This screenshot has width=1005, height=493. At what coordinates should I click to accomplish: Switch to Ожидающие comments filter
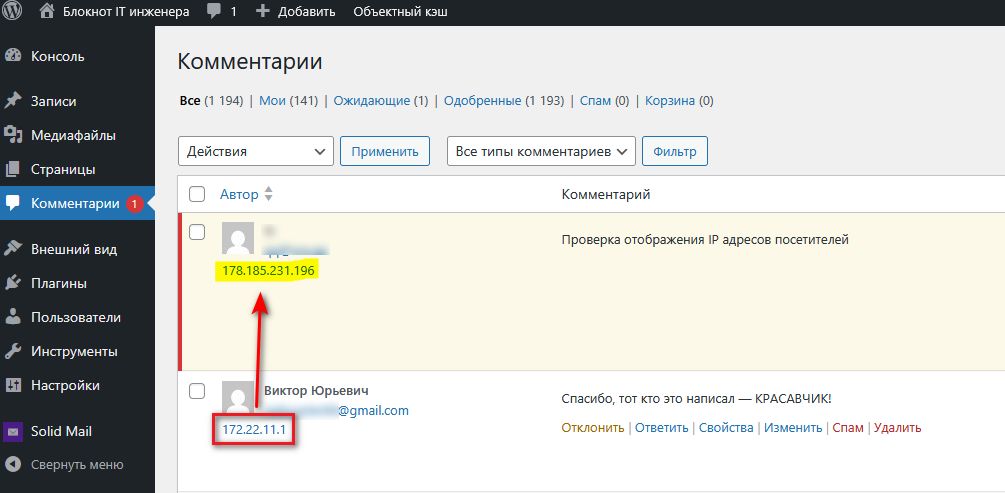(x=372, y=101)
